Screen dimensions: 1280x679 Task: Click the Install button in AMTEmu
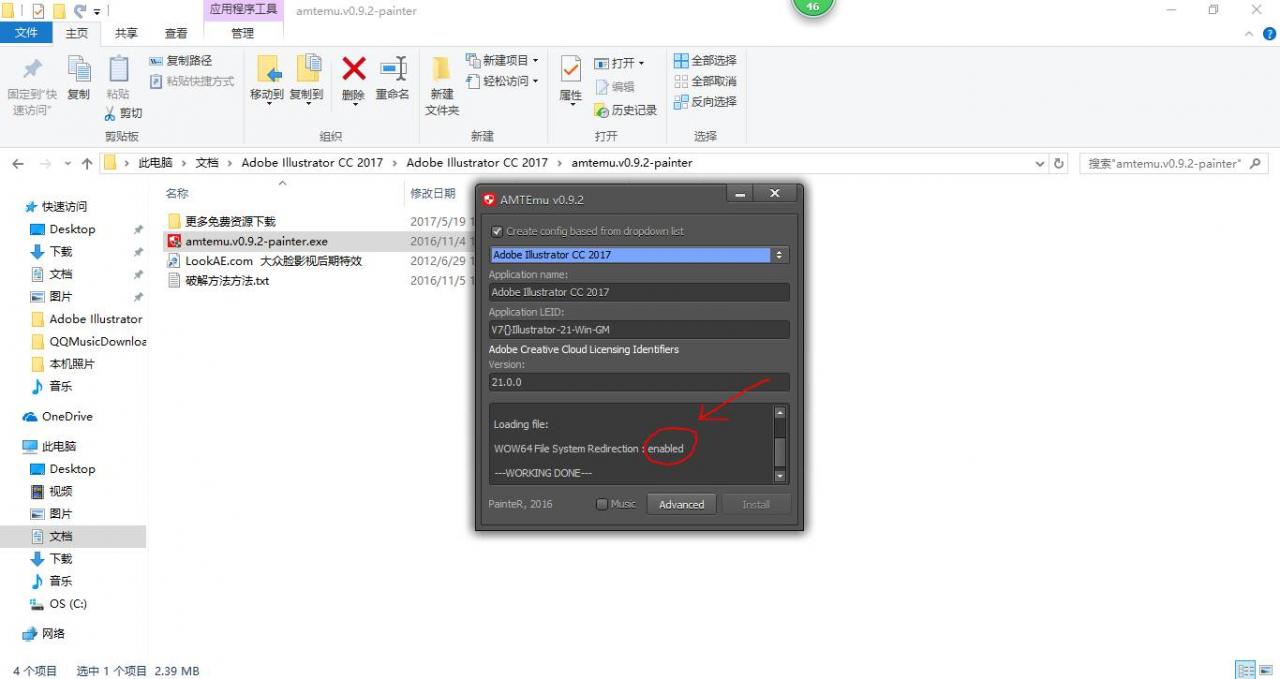tap(756, 504)
